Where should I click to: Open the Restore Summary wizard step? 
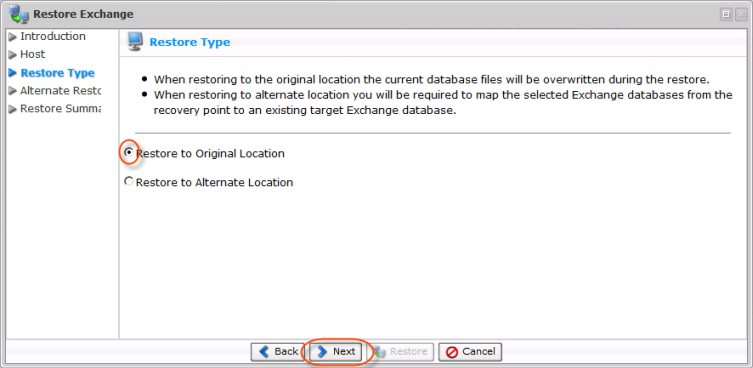pos(60,109)
